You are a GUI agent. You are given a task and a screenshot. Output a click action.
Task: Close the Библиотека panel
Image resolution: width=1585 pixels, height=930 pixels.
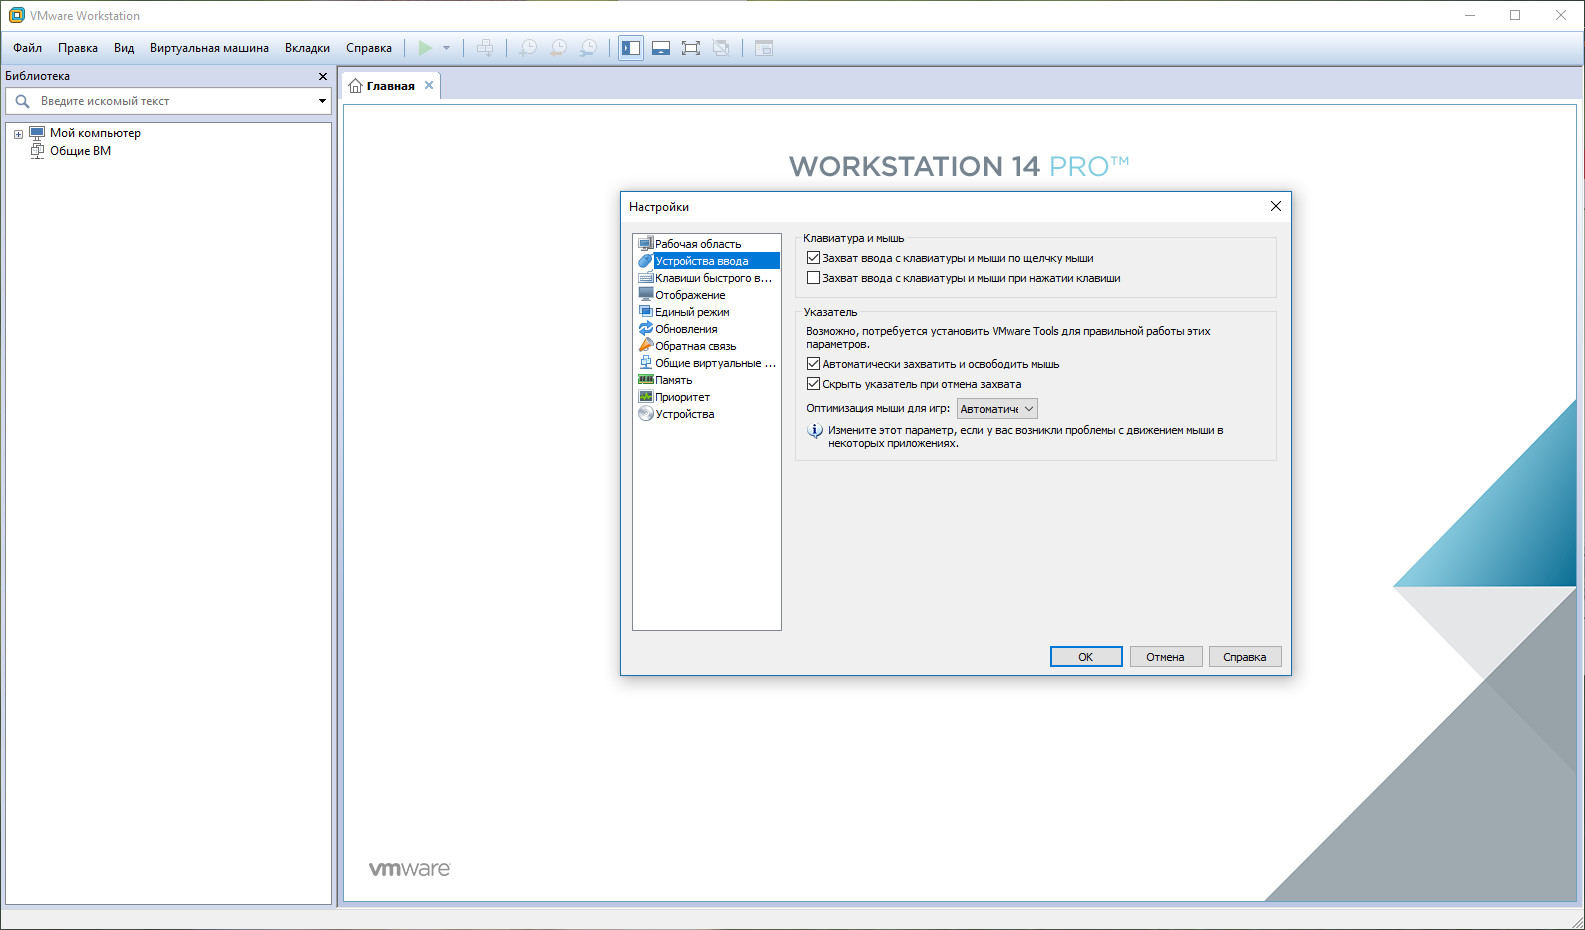[322, 76]
